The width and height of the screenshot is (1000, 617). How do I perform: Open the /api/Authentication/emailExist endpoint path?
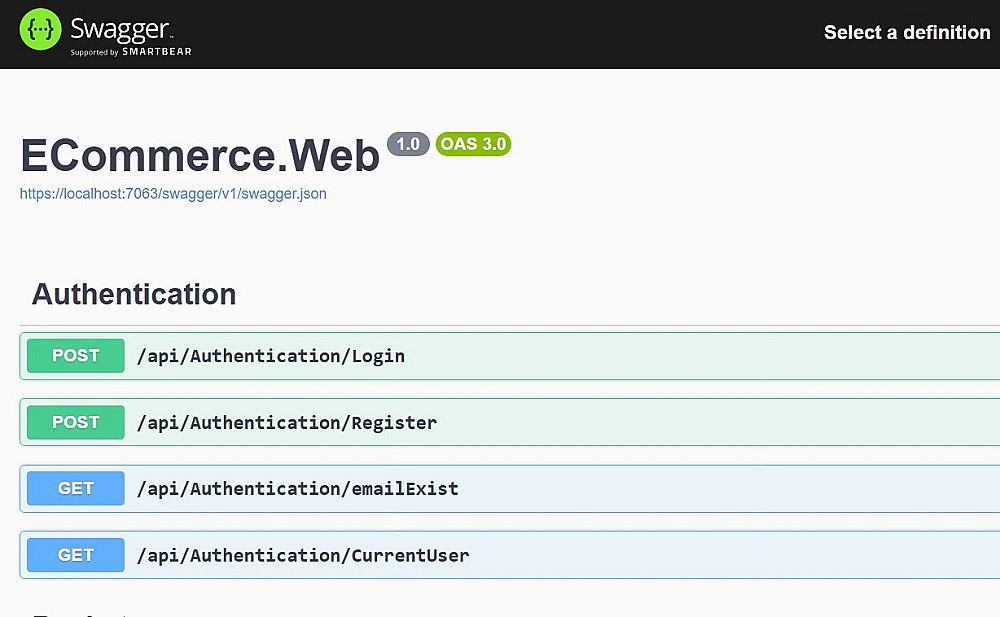[297, 488]
